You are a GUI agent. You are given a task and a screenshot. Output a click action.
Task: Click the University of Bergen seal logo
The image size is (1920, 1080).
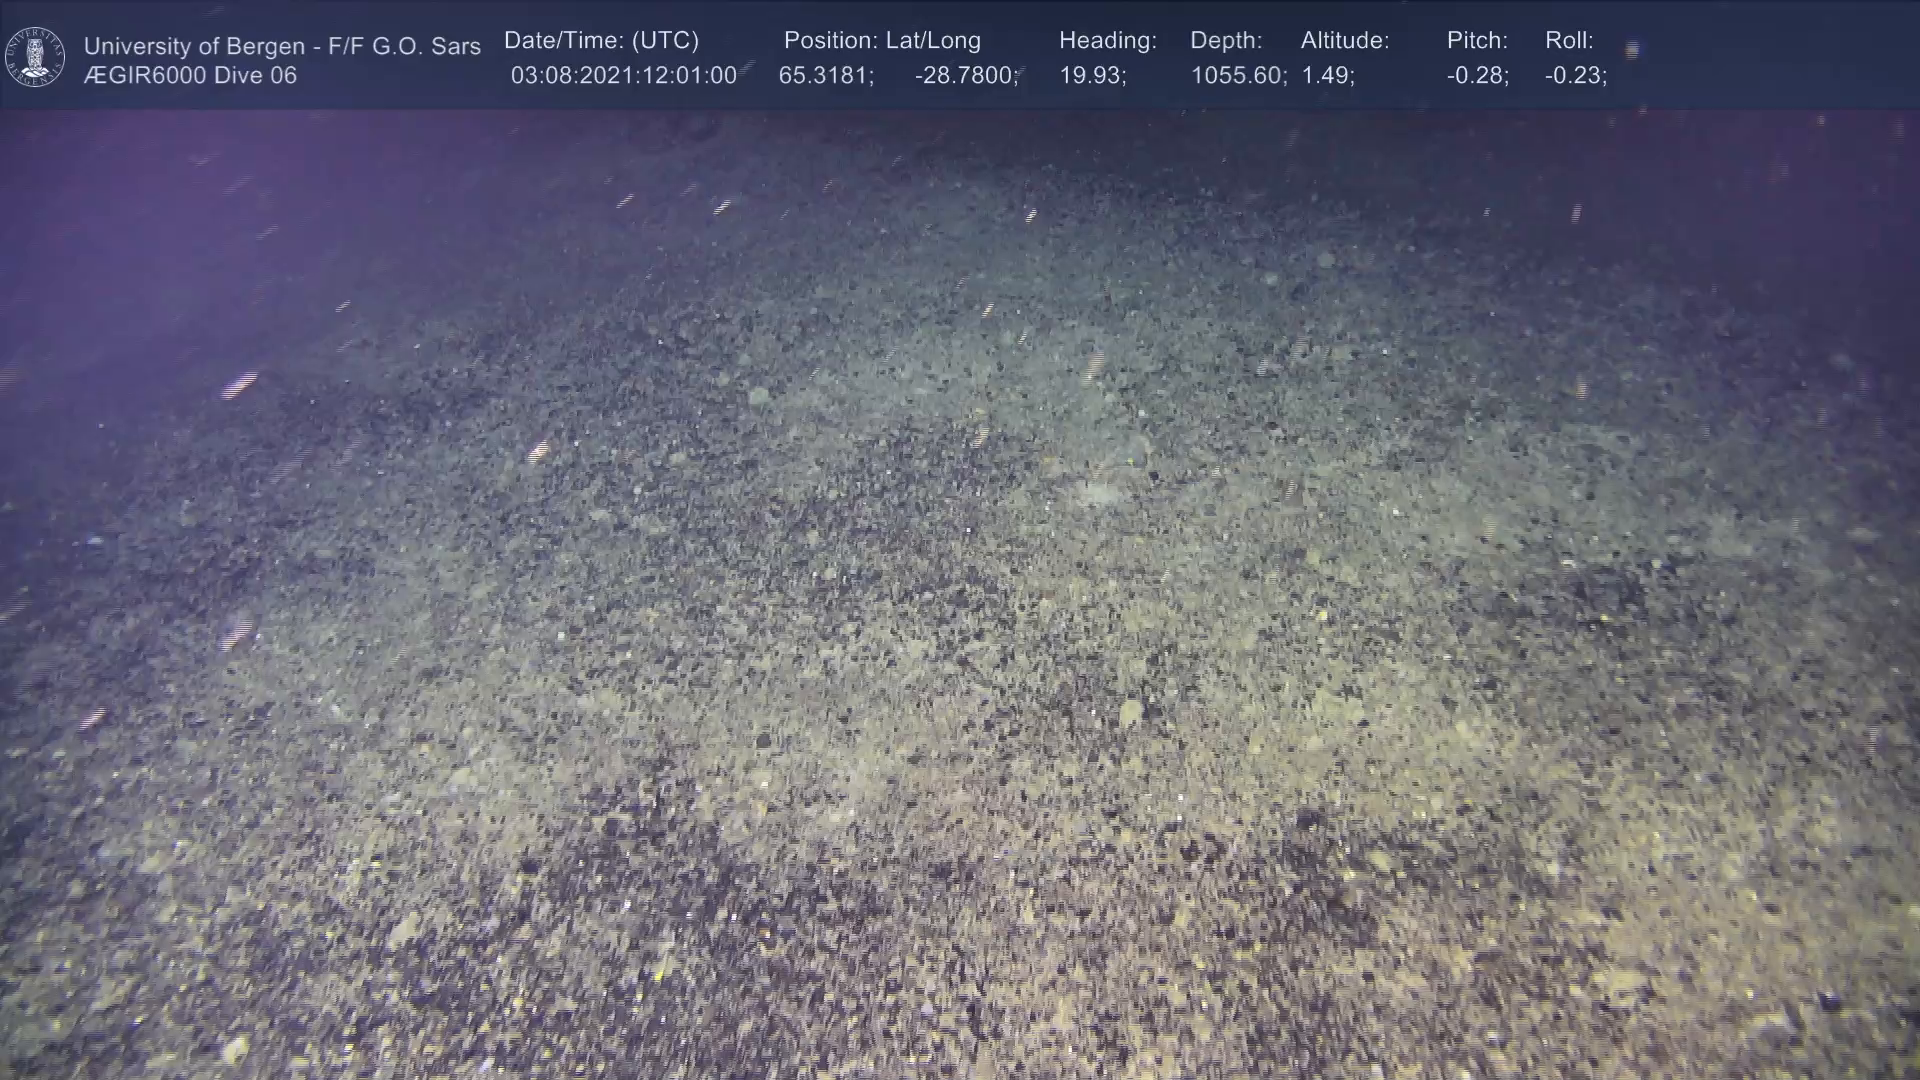point(35,57)
